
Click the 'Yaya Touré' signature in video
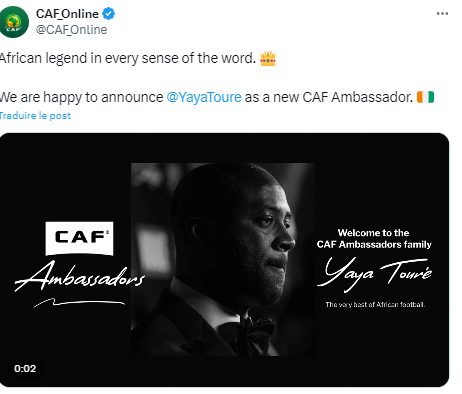(x=374, y=273)
